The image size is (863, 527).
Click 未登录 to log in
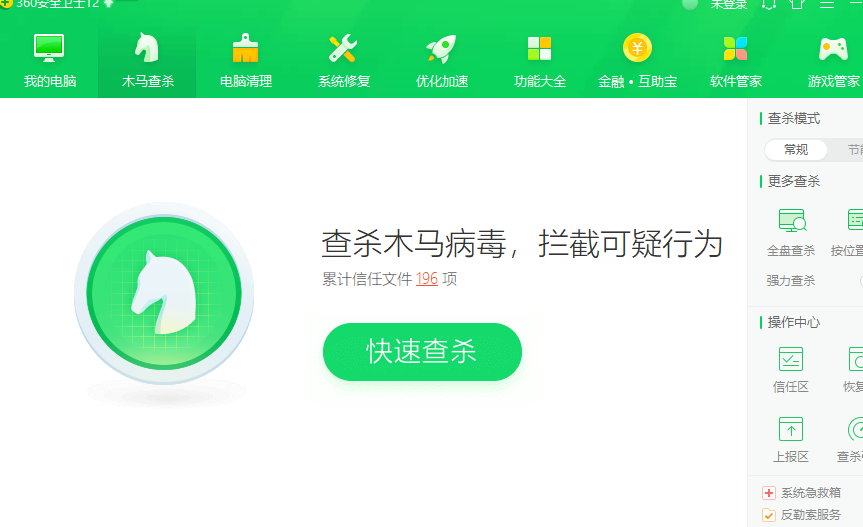point(728,4)
